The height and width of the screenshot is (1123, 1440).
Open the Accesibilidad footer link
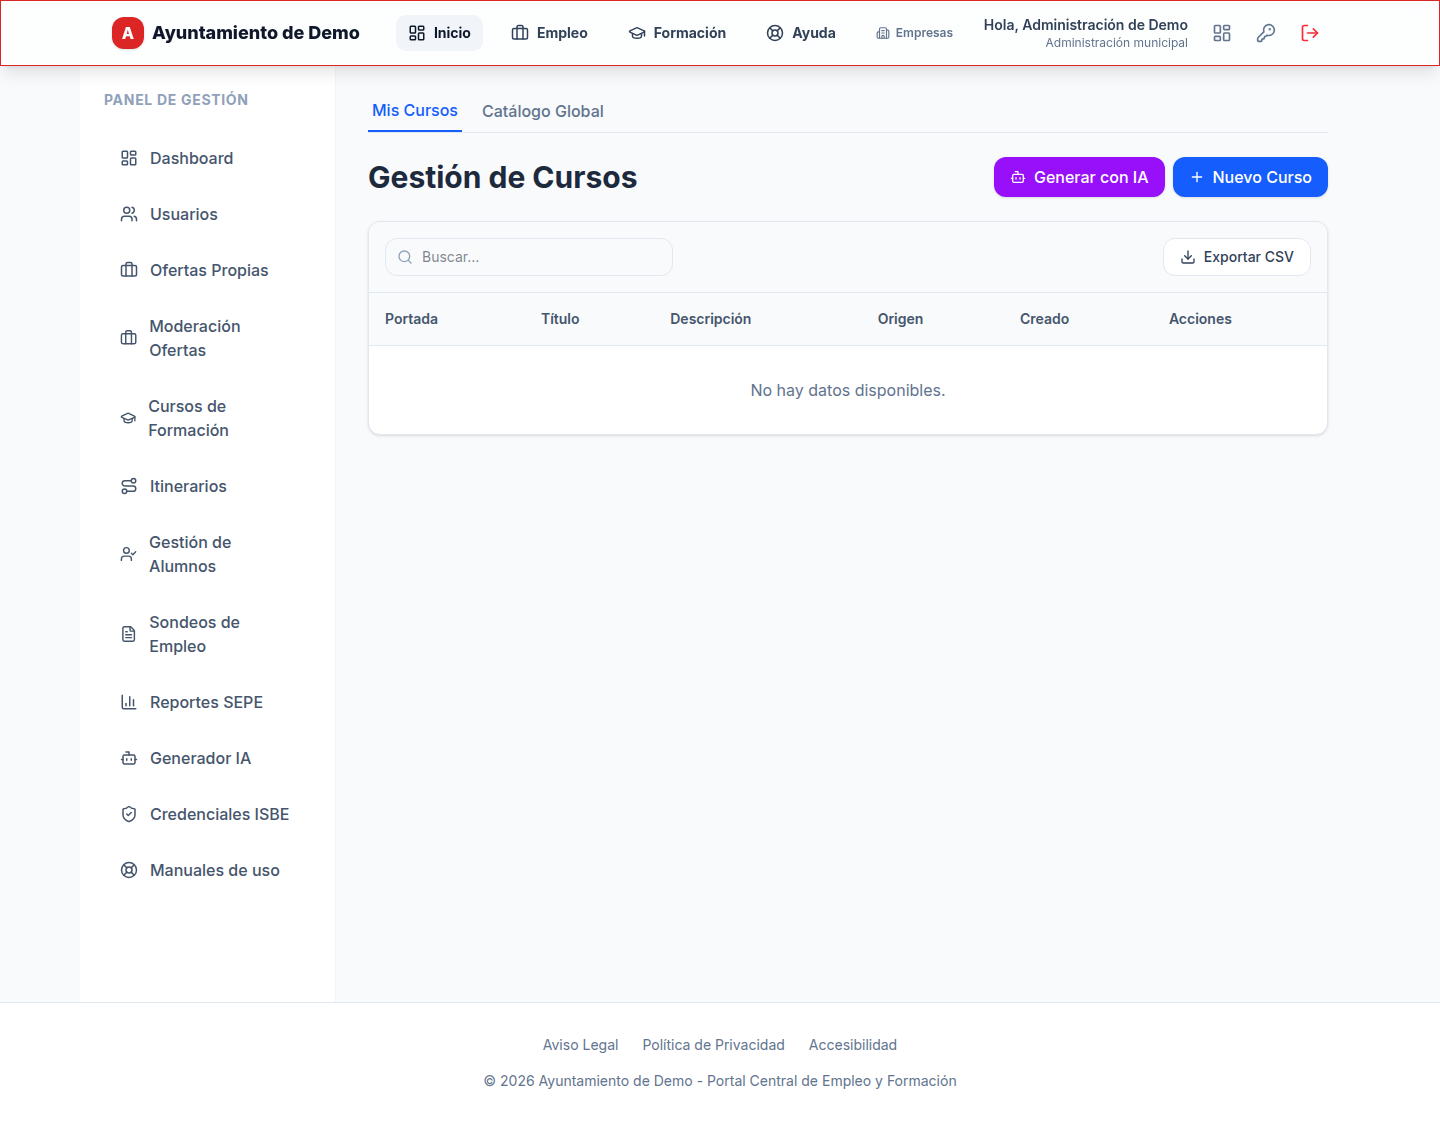click(x=853, y=1045)
